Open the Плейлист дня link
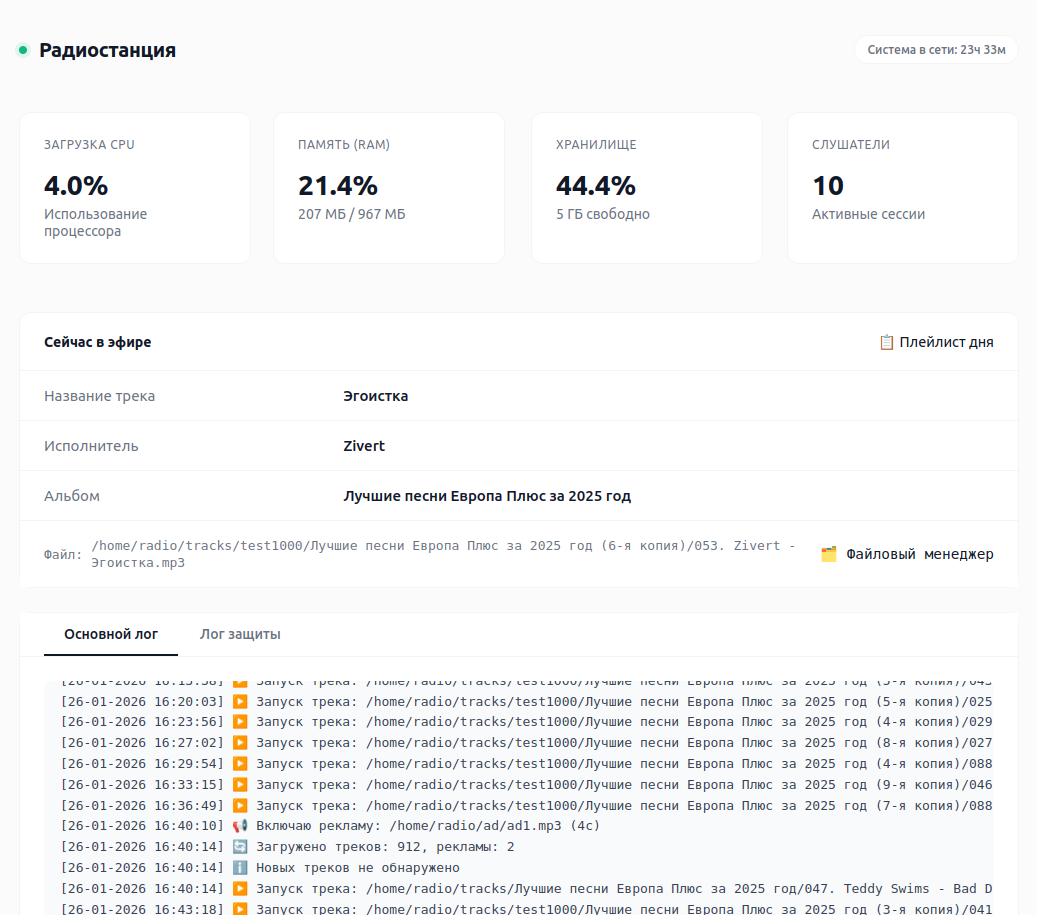 946,342
